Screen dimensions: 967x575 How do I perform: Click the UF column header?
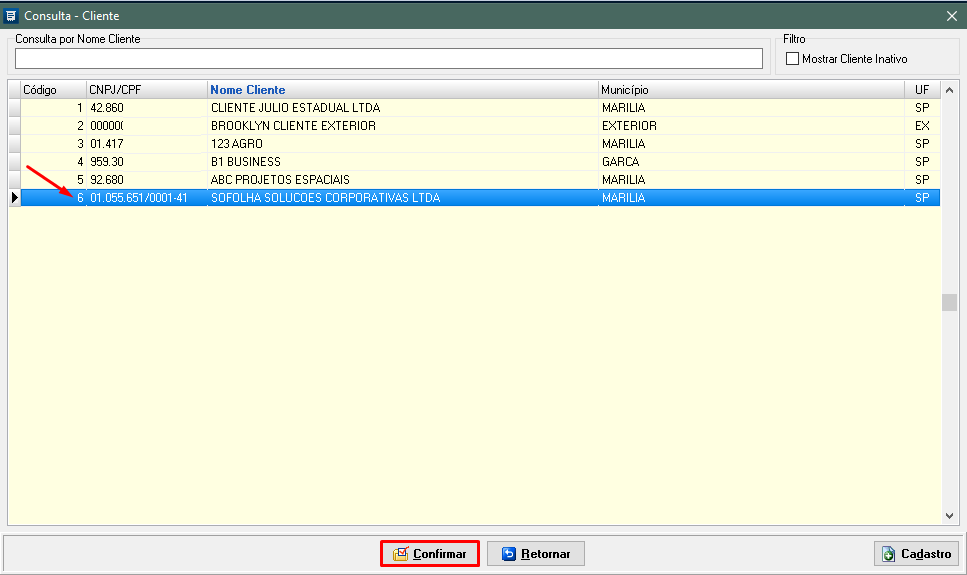click(921, 90)
